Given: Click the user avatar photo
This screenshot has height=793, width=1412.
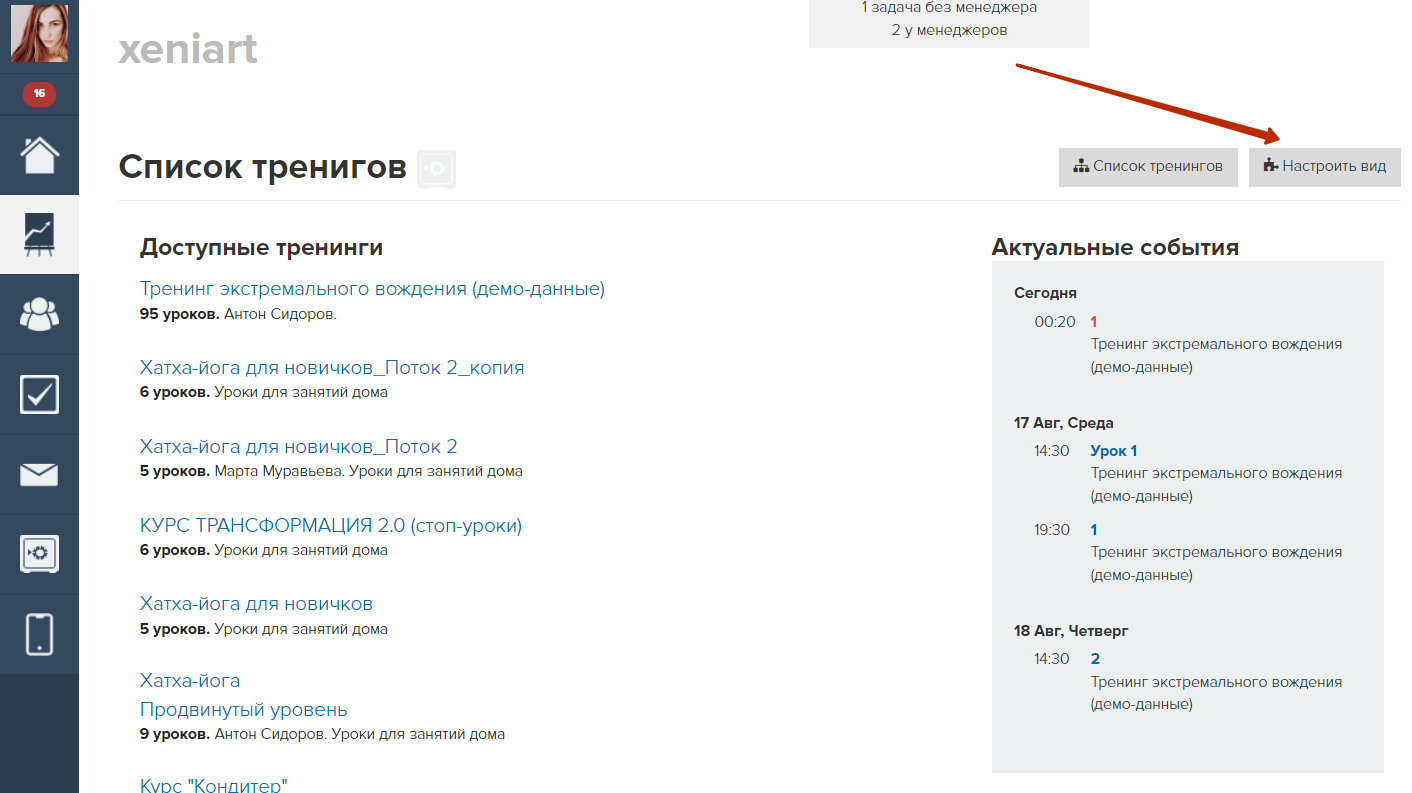Looking at the screenshot, I should click(39, 33).
